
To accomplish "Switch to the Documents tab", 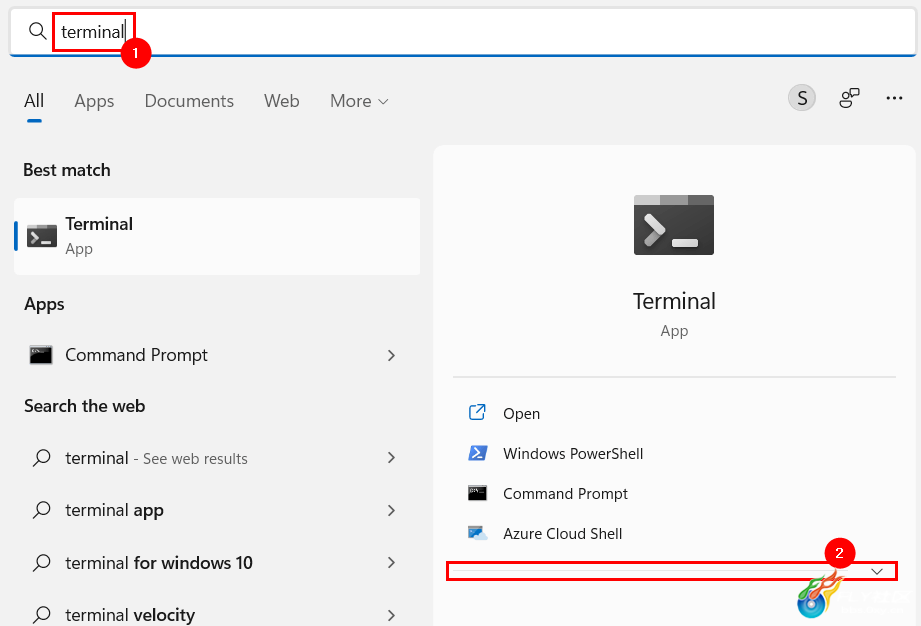I will coord(189,101).
